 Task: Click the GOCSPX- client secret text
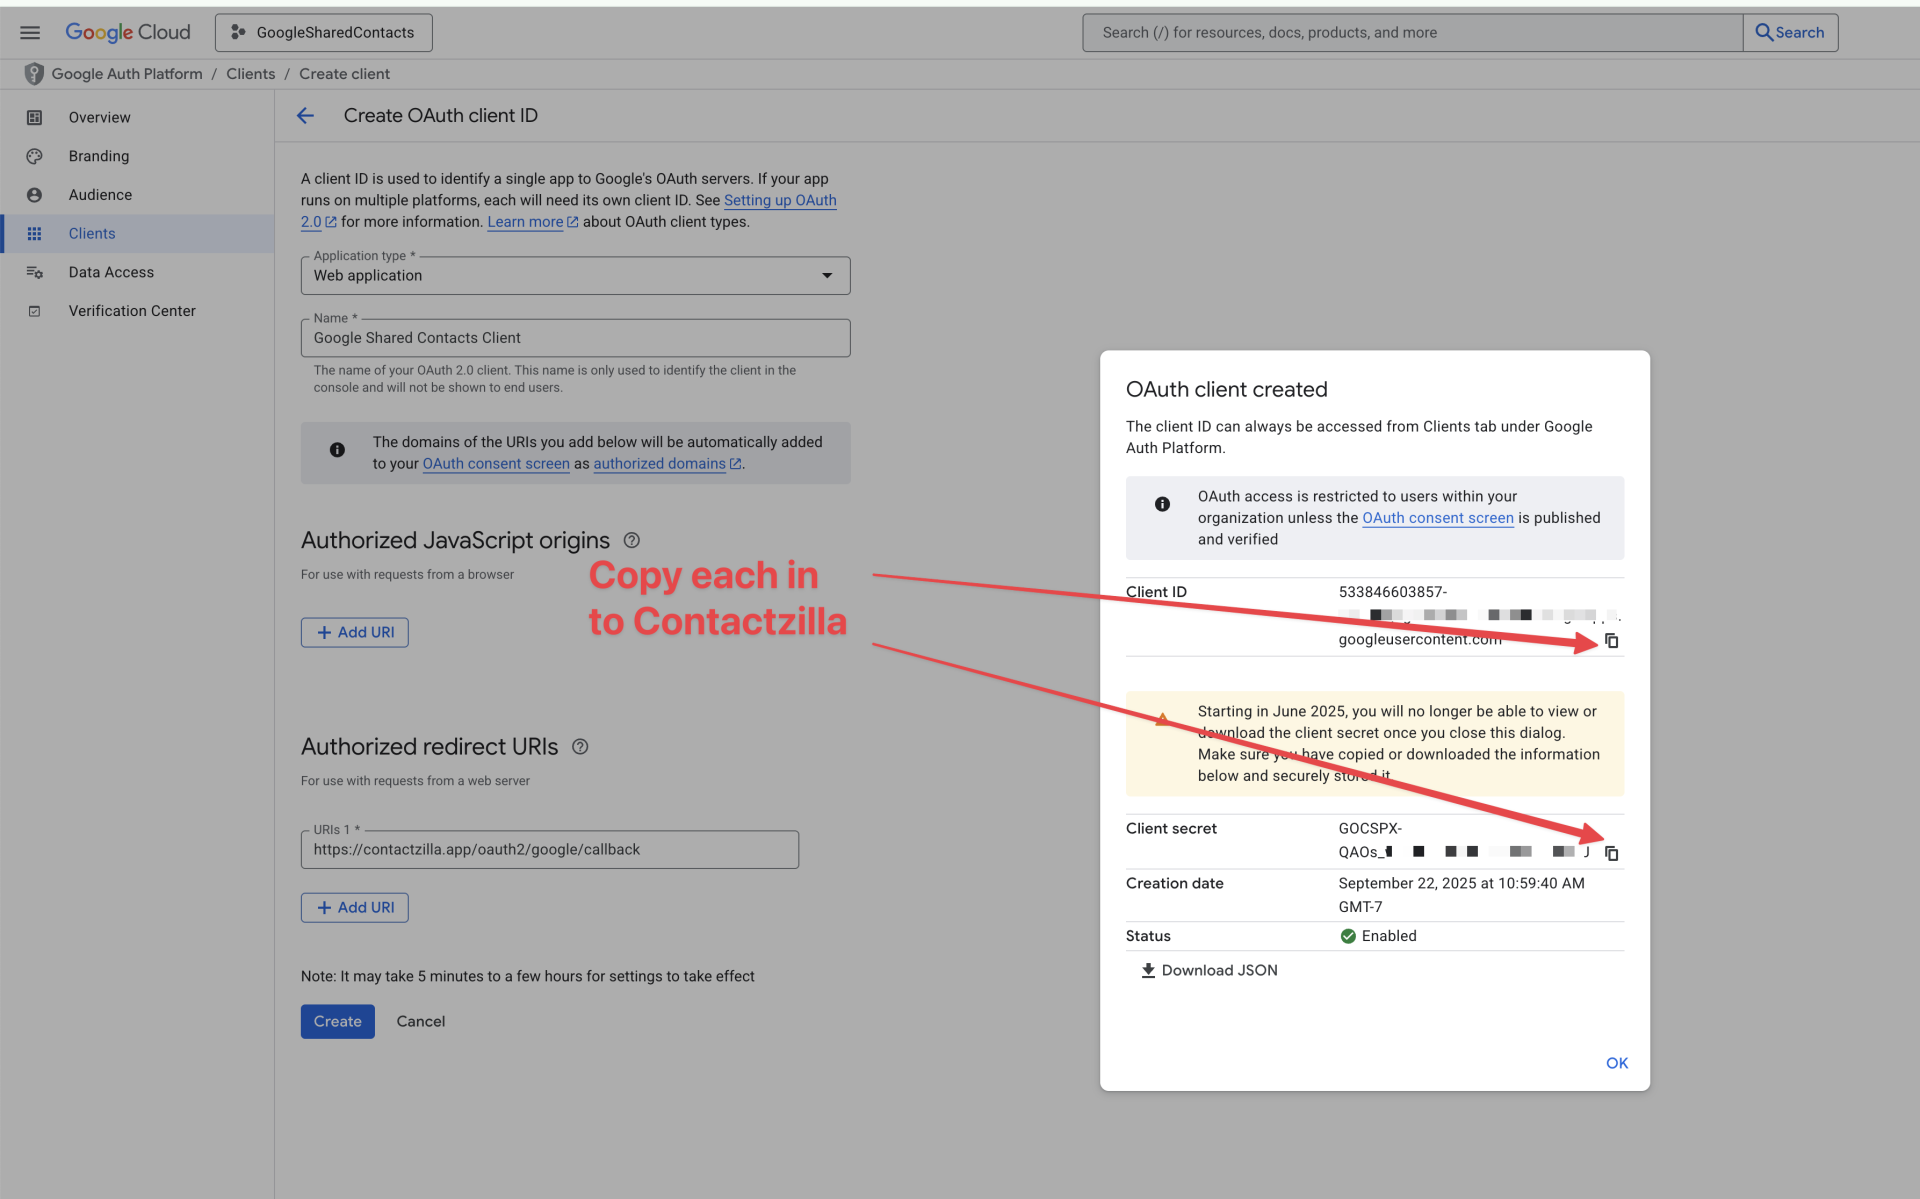click(1370, 829)
